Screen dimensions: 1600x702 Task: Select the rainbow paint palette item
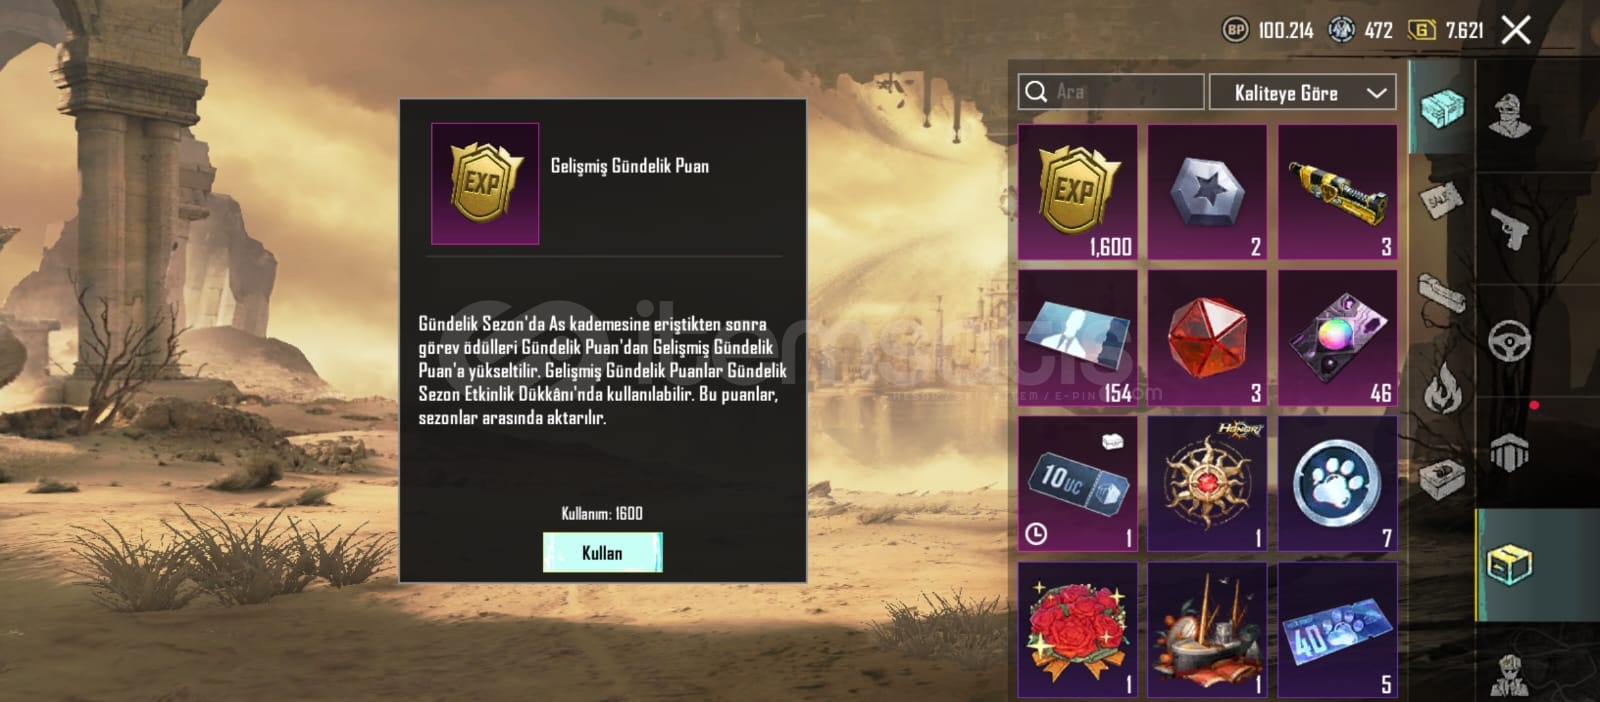[x=1337, y=338]
